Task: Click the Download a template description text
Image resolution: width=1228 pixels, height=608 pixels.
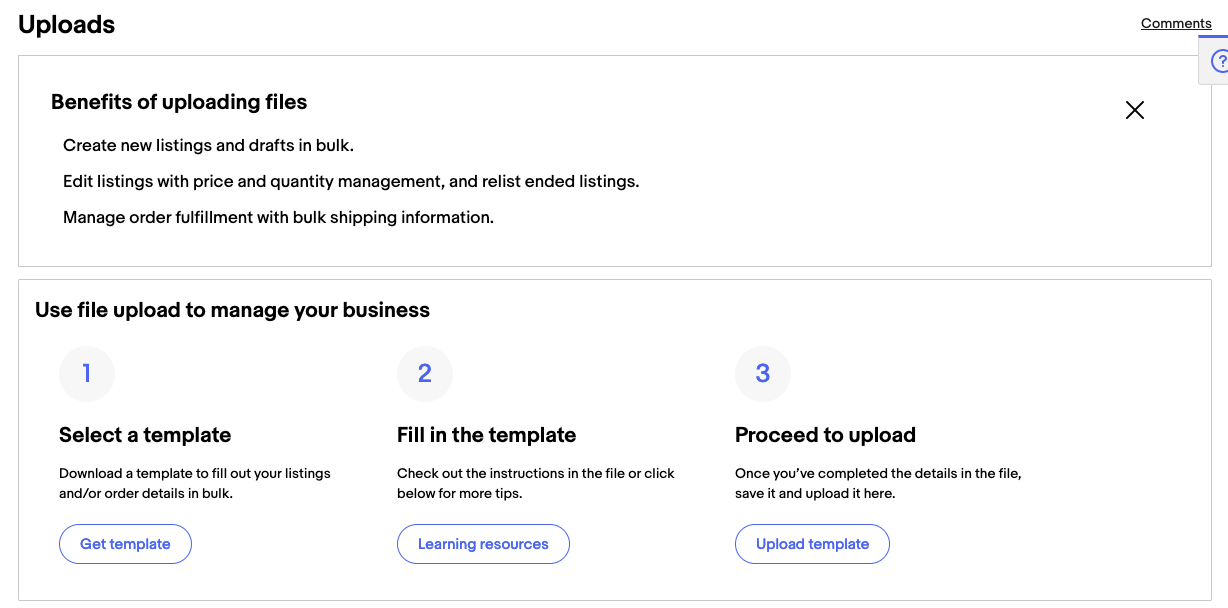Action: pos(195,483)
